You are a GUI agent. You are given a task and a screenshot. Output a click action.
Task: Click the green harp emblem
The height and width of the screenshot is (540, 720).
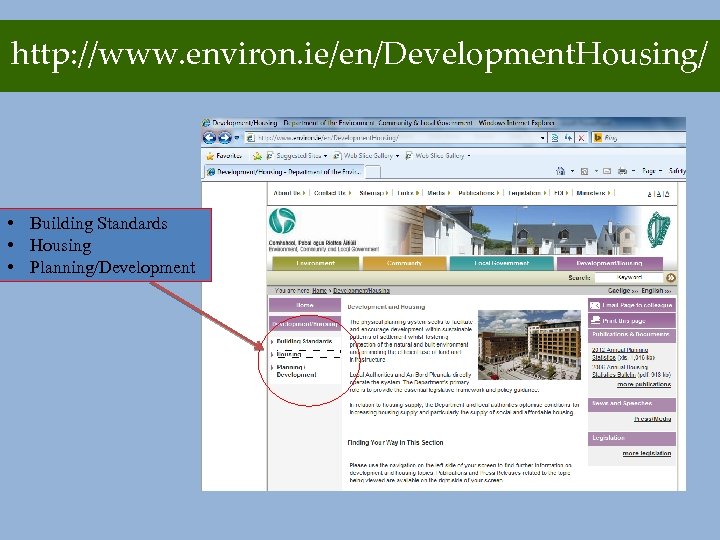click(x=659, y=230)
